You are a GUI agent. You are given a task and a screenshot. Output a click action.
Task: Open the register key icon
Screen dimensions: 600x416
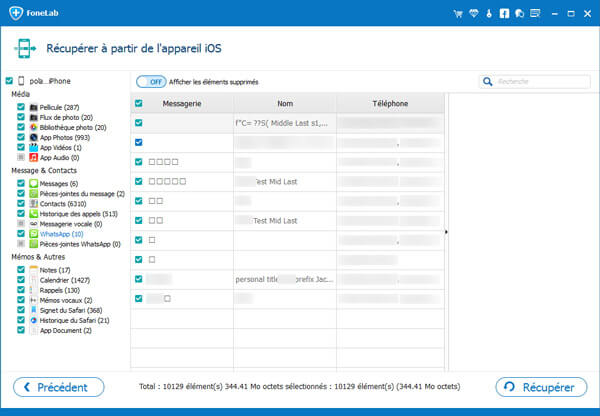pyautogui.click(x=489, y=13)
